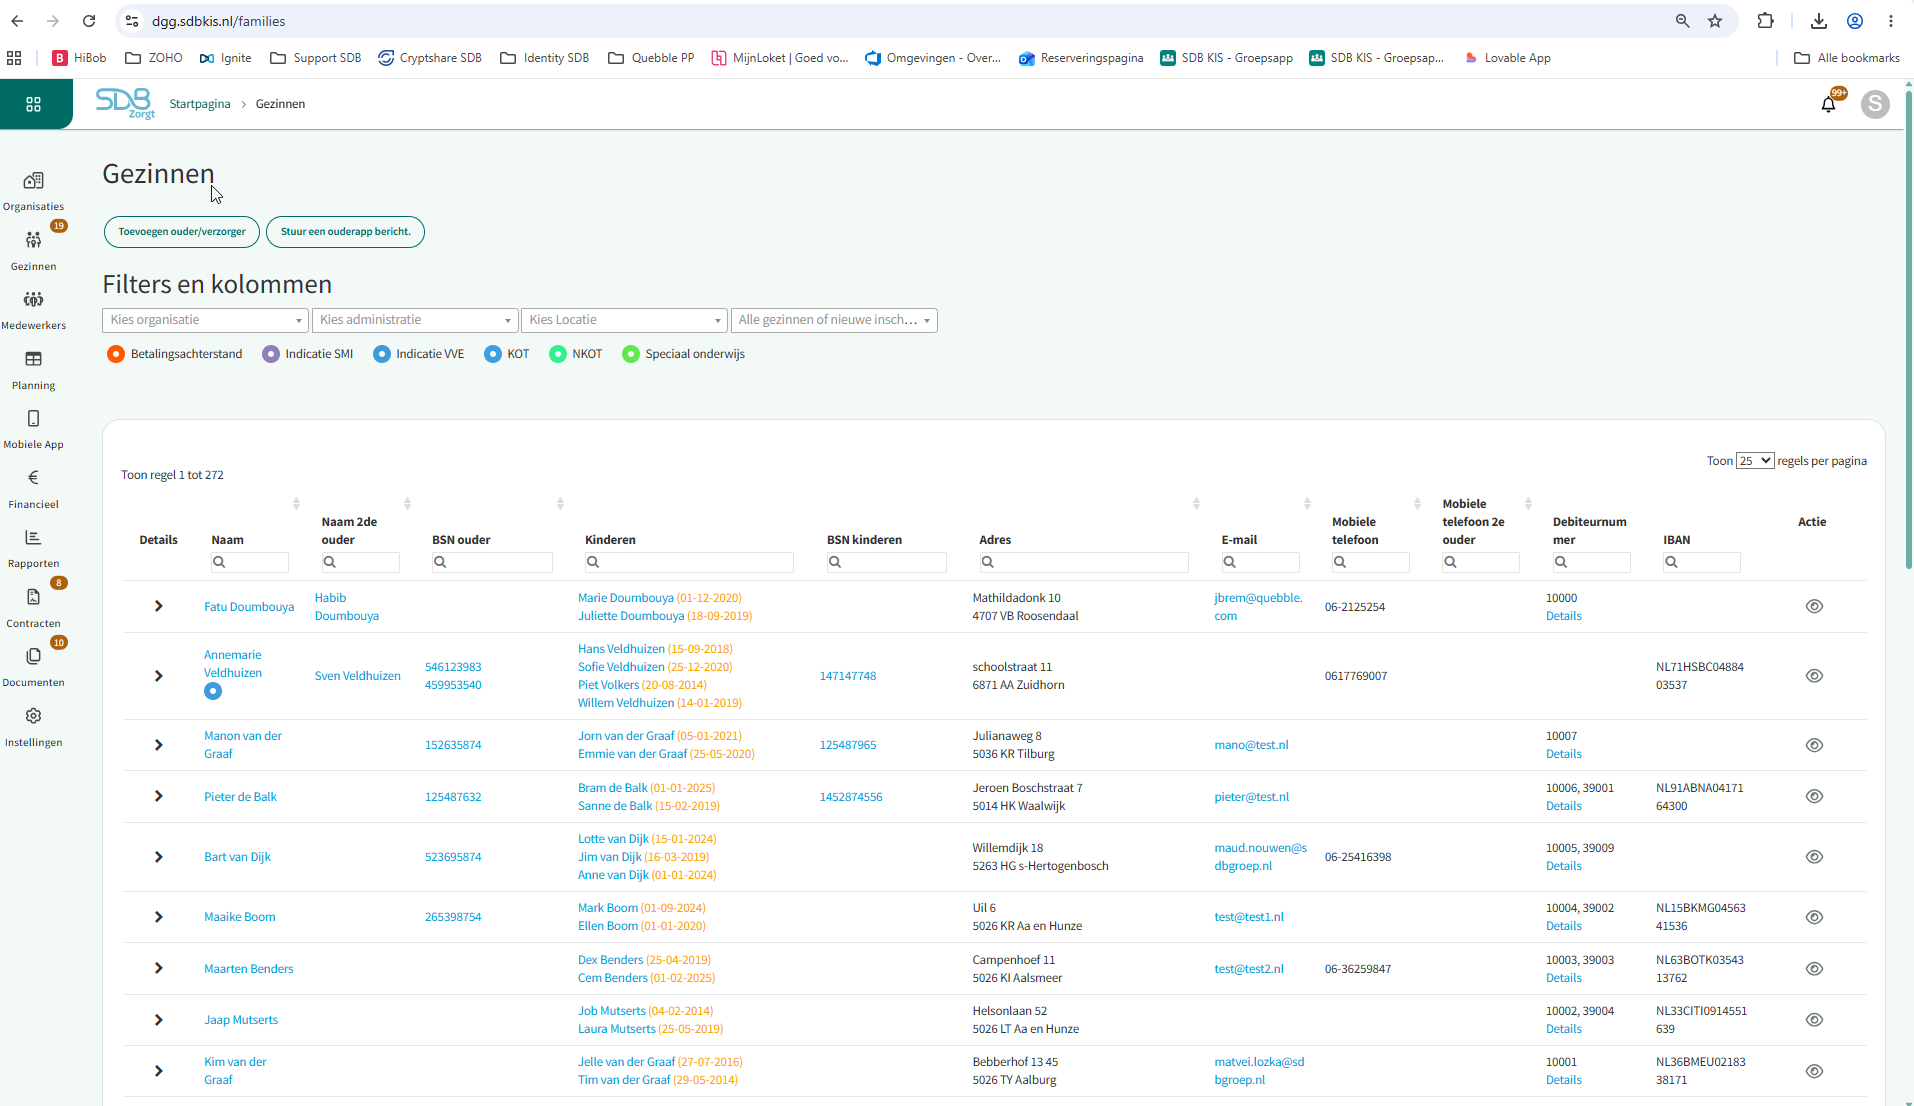Focus the browser address bar
Screen dimensions: 1914x1106
900,21
